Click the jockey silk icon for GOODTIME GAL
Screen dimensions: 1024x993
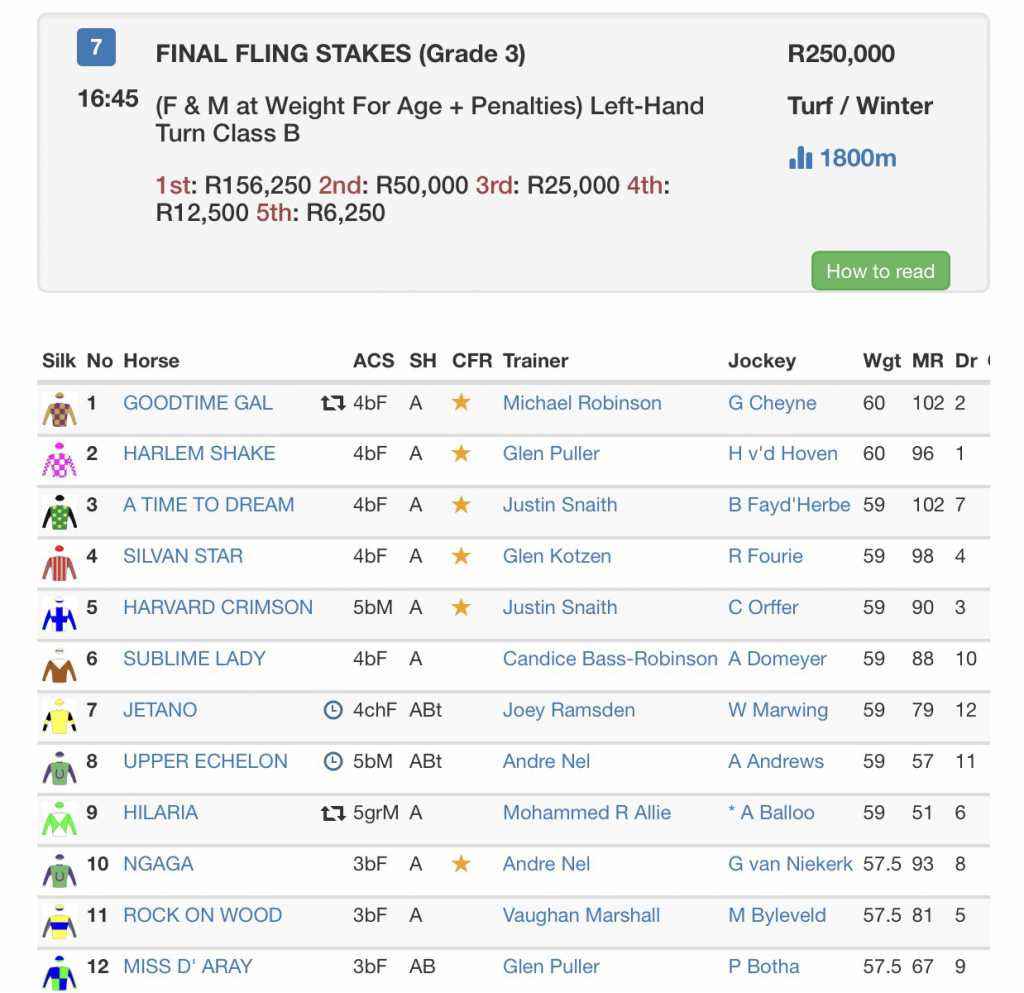[x=59, y=407]
